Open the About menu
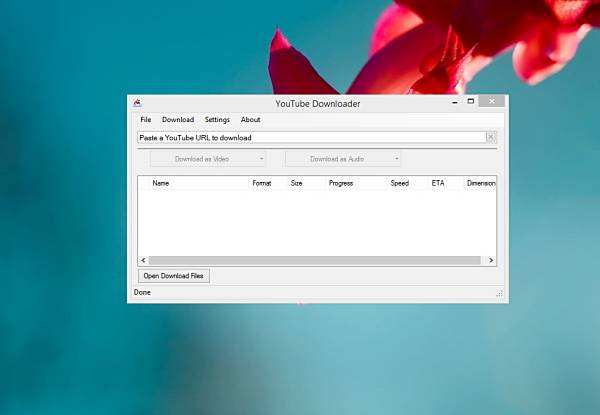 [x=251, y=120]
